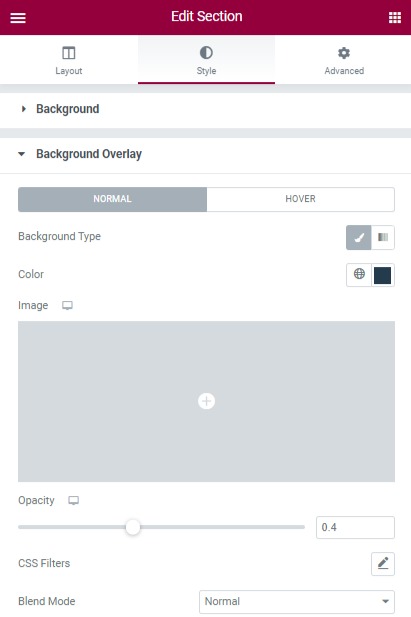Open the widgets grid panel
The image size is (411, 617).
(395, 18)
